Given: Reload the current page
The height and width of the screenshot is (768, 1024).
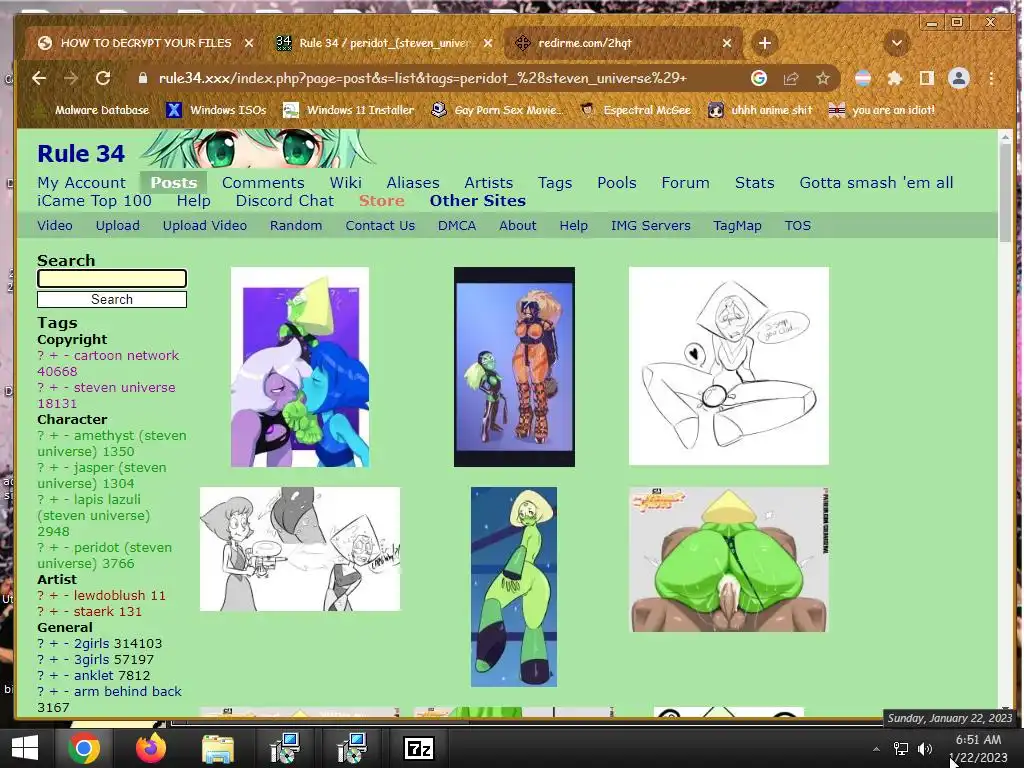Looking at the screenshot, I should point(103,78).
